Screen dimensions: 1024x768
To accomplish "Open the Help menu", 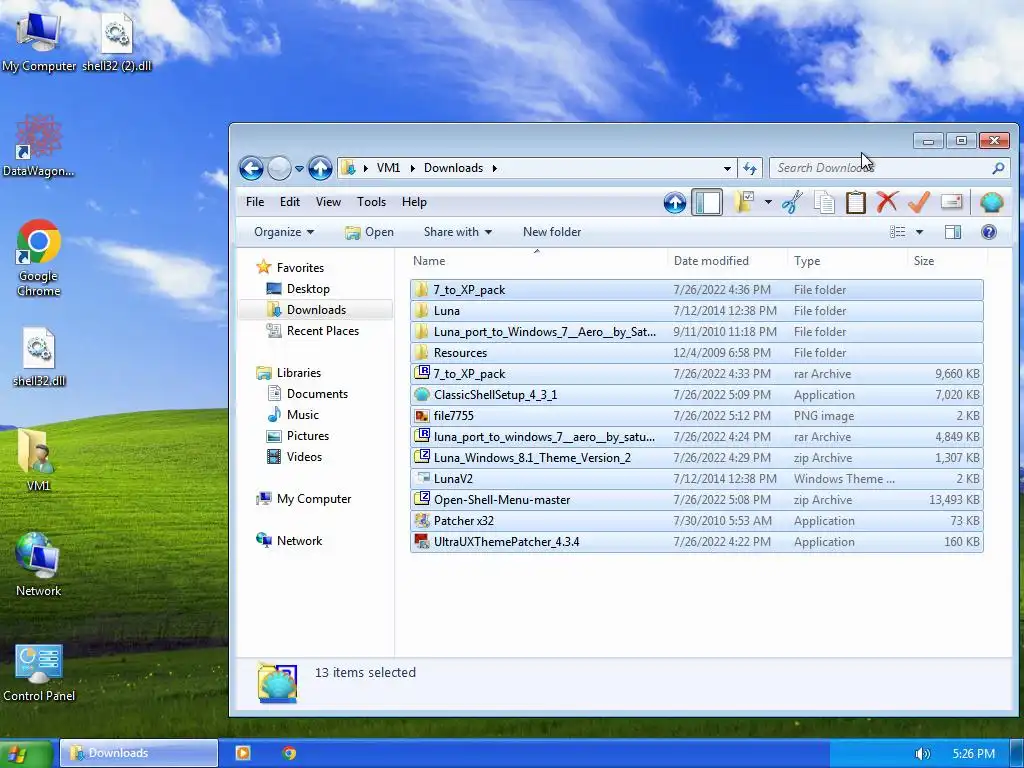I will (x=414, y=202).
